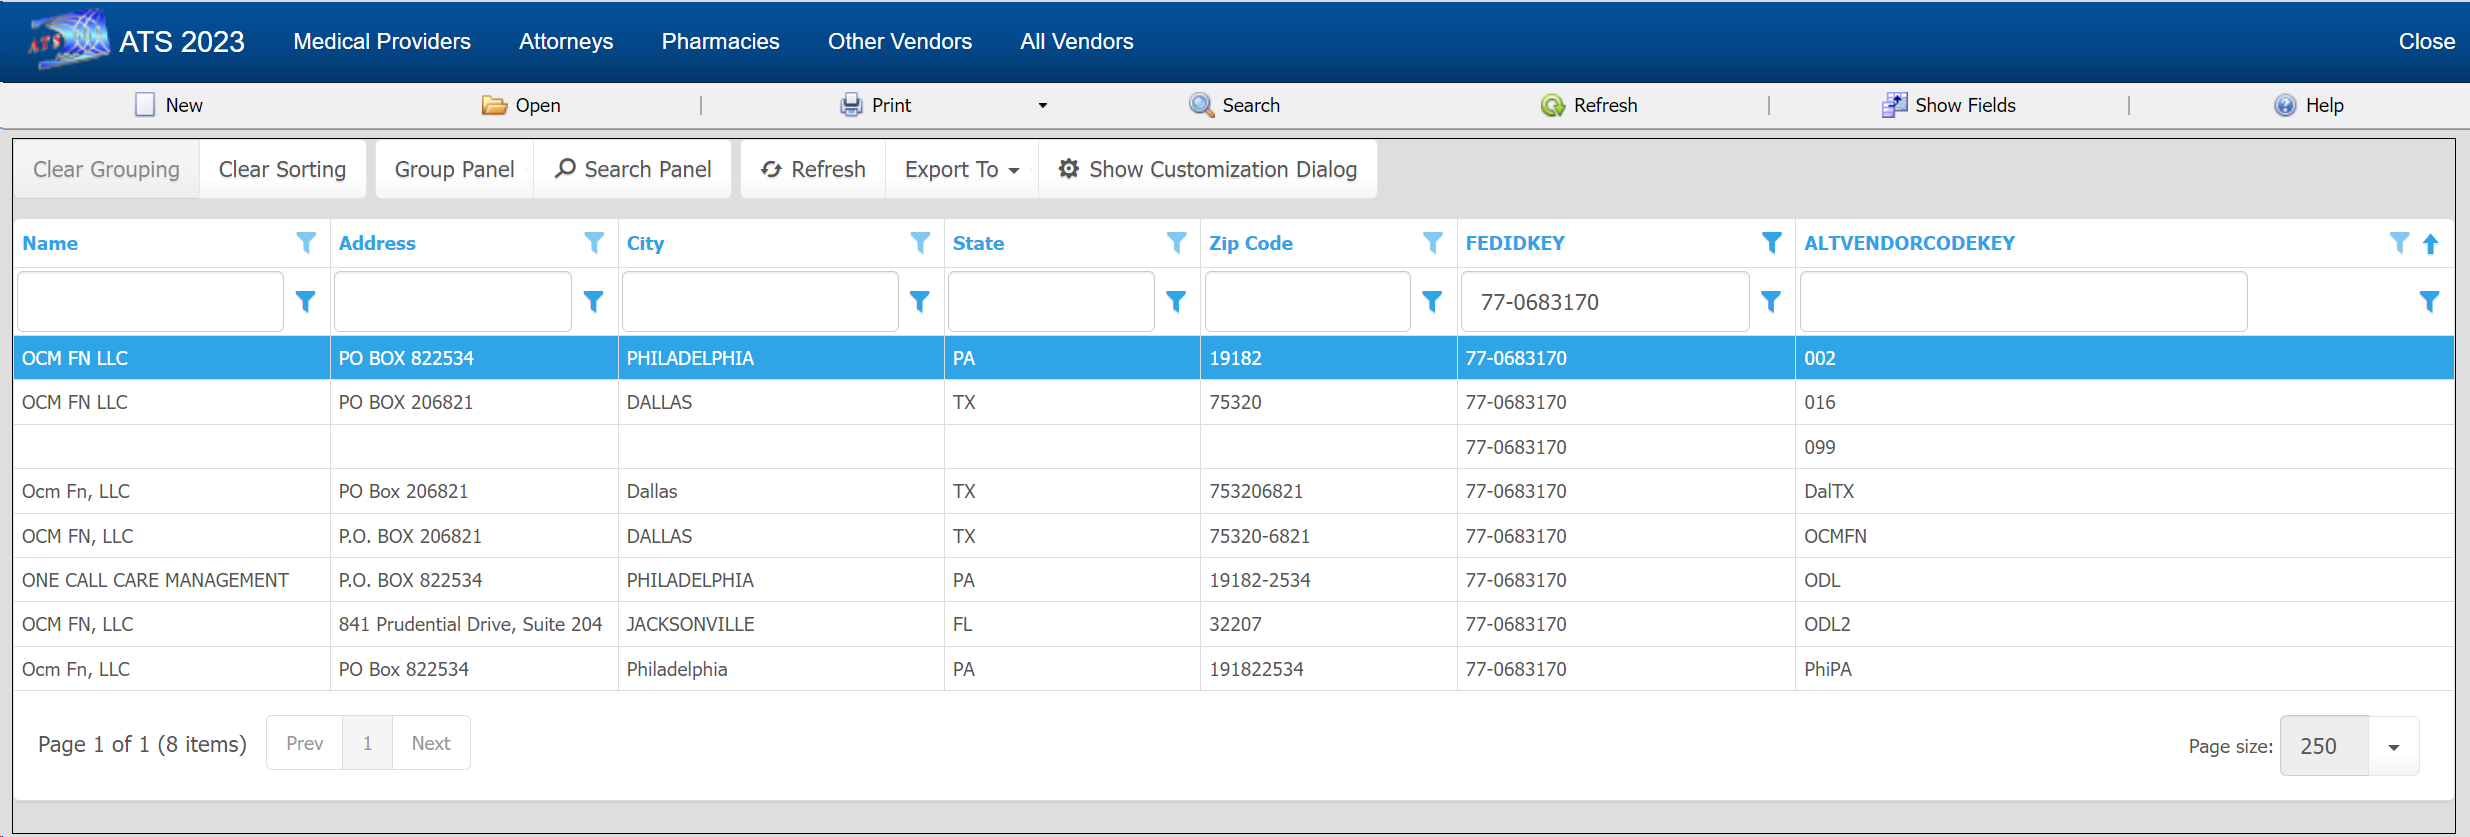The width and height of the screenshot is (2470, 837).
Task: Toggle the Search Panel button
Action: tap(633, 170)
